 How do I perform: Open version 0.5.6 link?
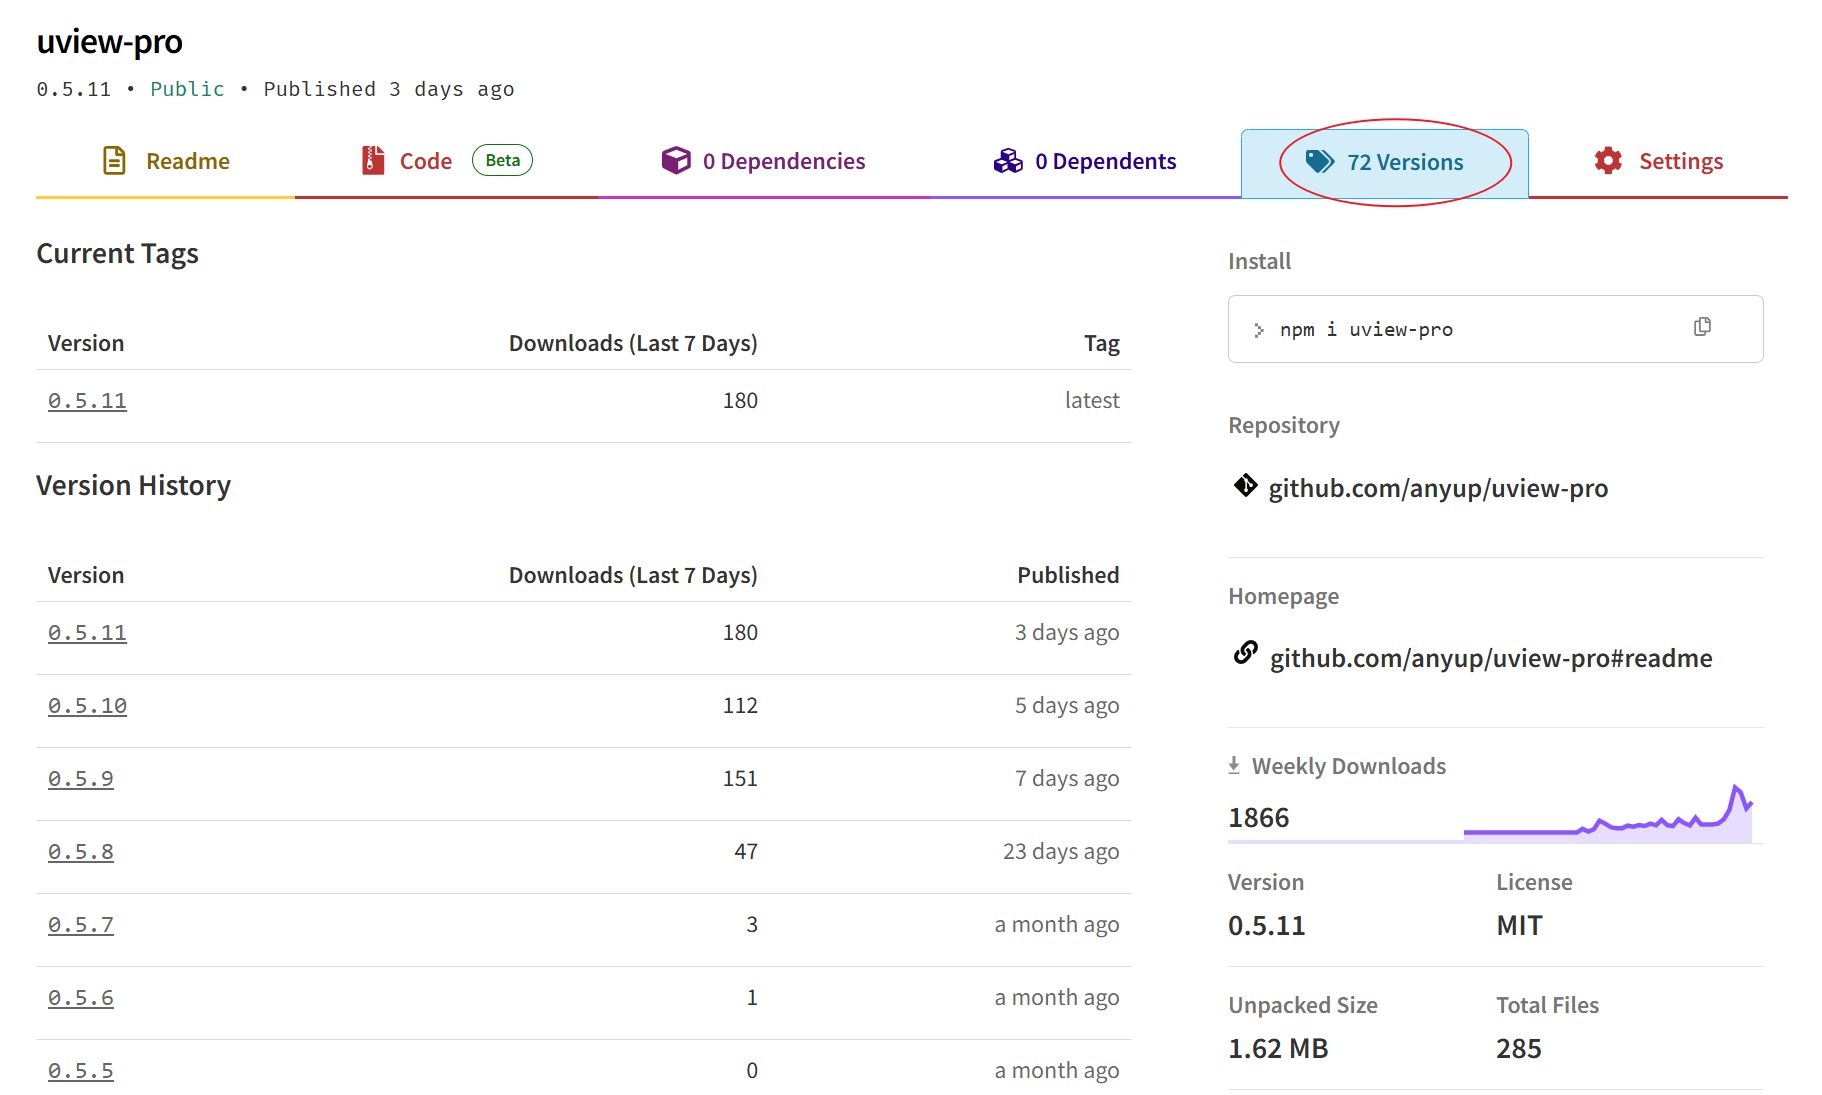coord(81,998)
